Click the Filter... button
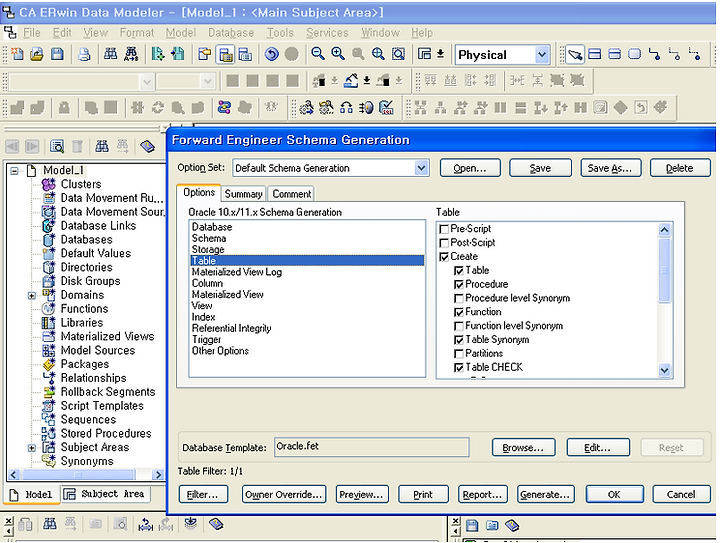This screenshot has width=720, height=543. point(202,495)
